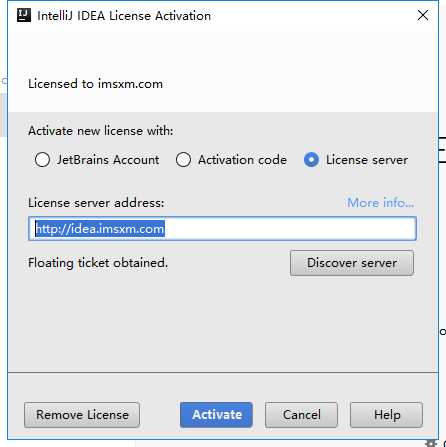This screenshot has height=447, width=446.
Task: Click empty space inside the server address field
Action: coord(290,229)
